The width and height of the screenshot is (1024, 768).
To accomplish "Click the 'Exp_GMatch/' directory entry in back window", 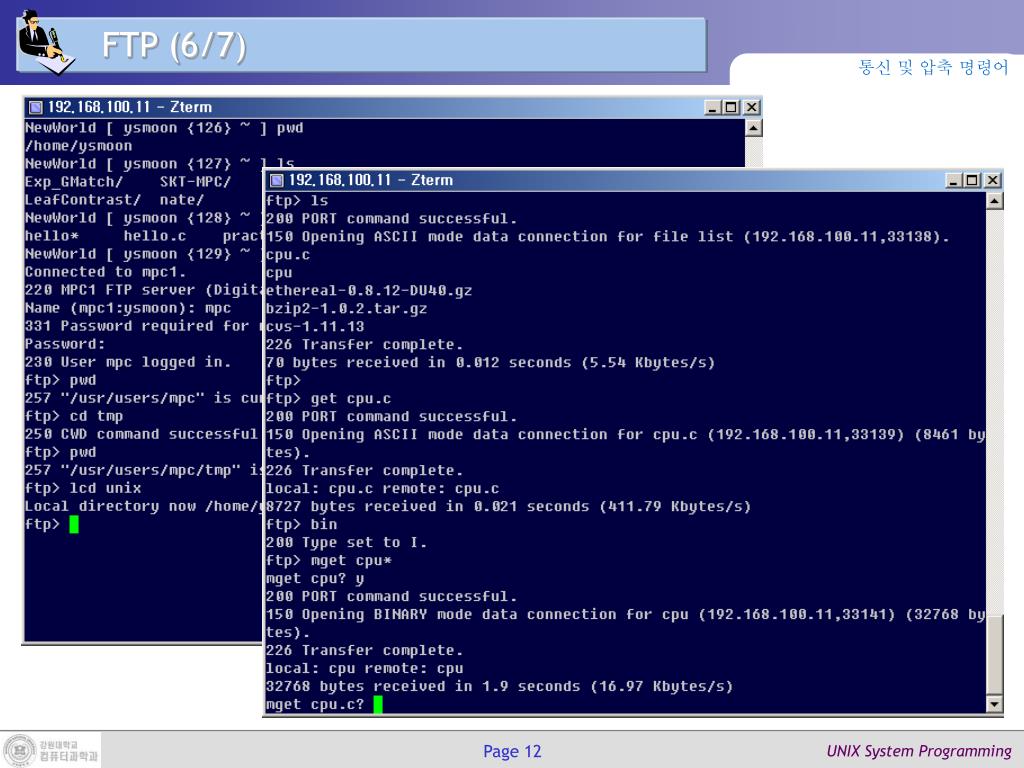I will (74, 182).
